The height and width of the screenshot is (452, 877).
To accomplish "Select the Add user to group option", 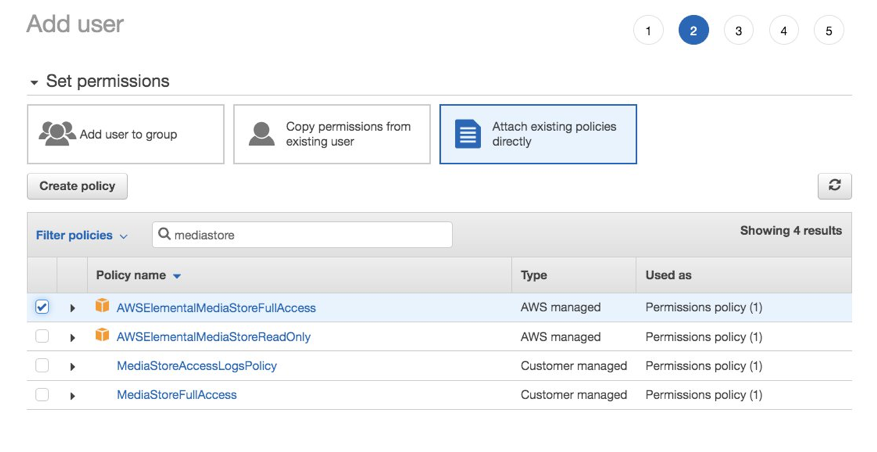I will [126, 134].
